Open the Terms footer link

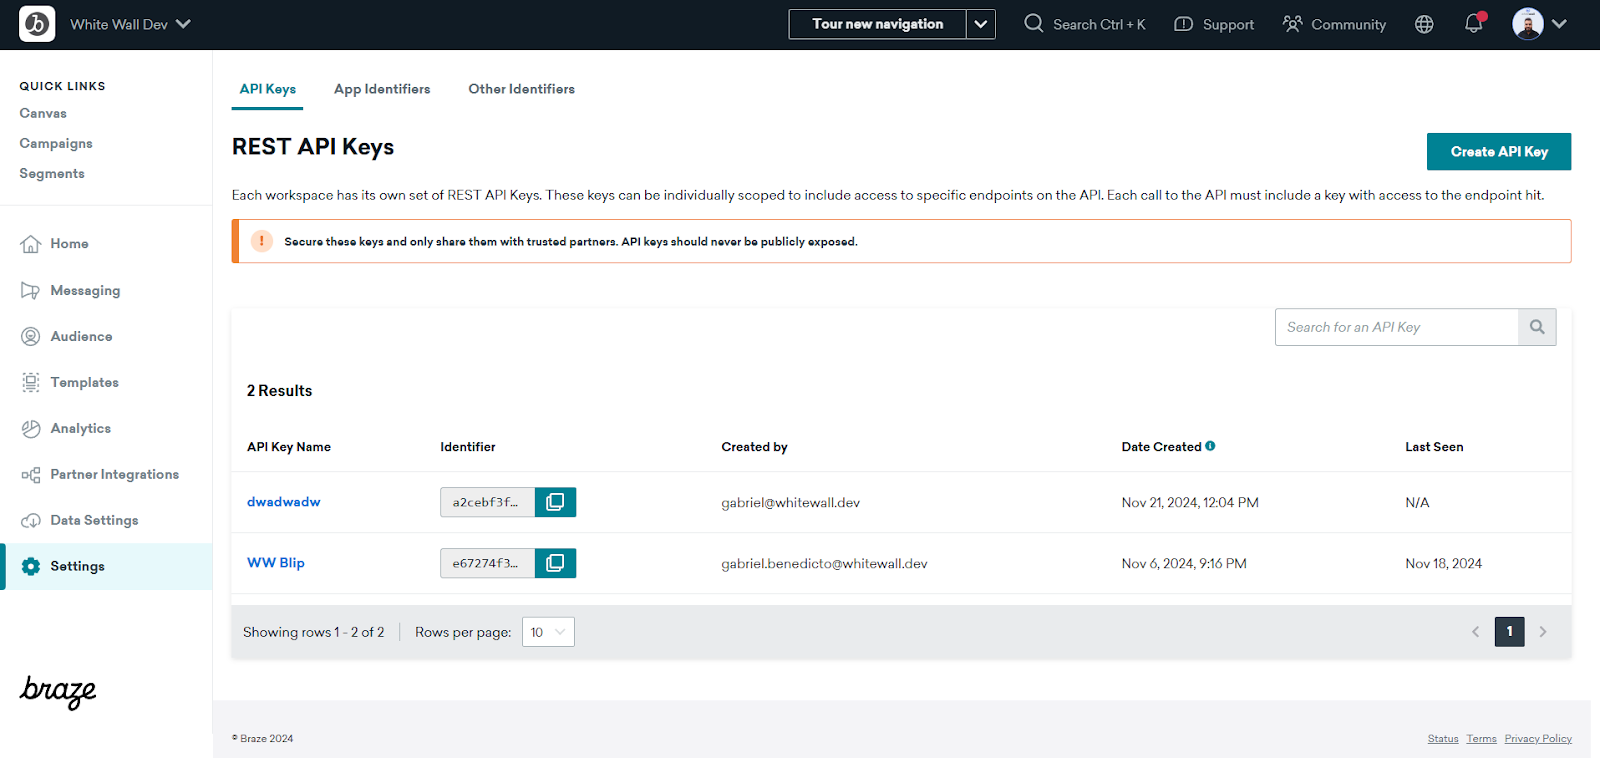[1482, 739]
